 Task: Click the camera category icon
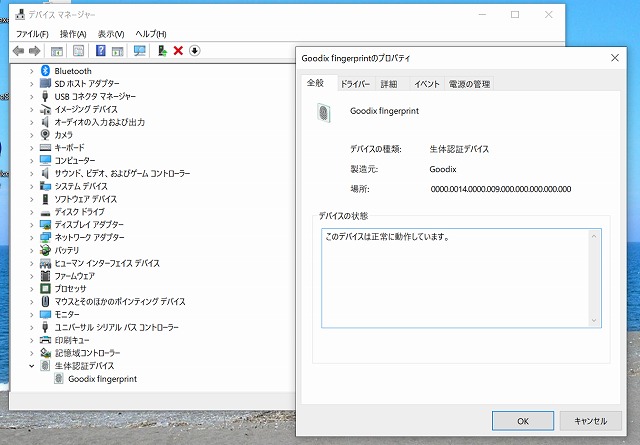click(x=45, y=134)
